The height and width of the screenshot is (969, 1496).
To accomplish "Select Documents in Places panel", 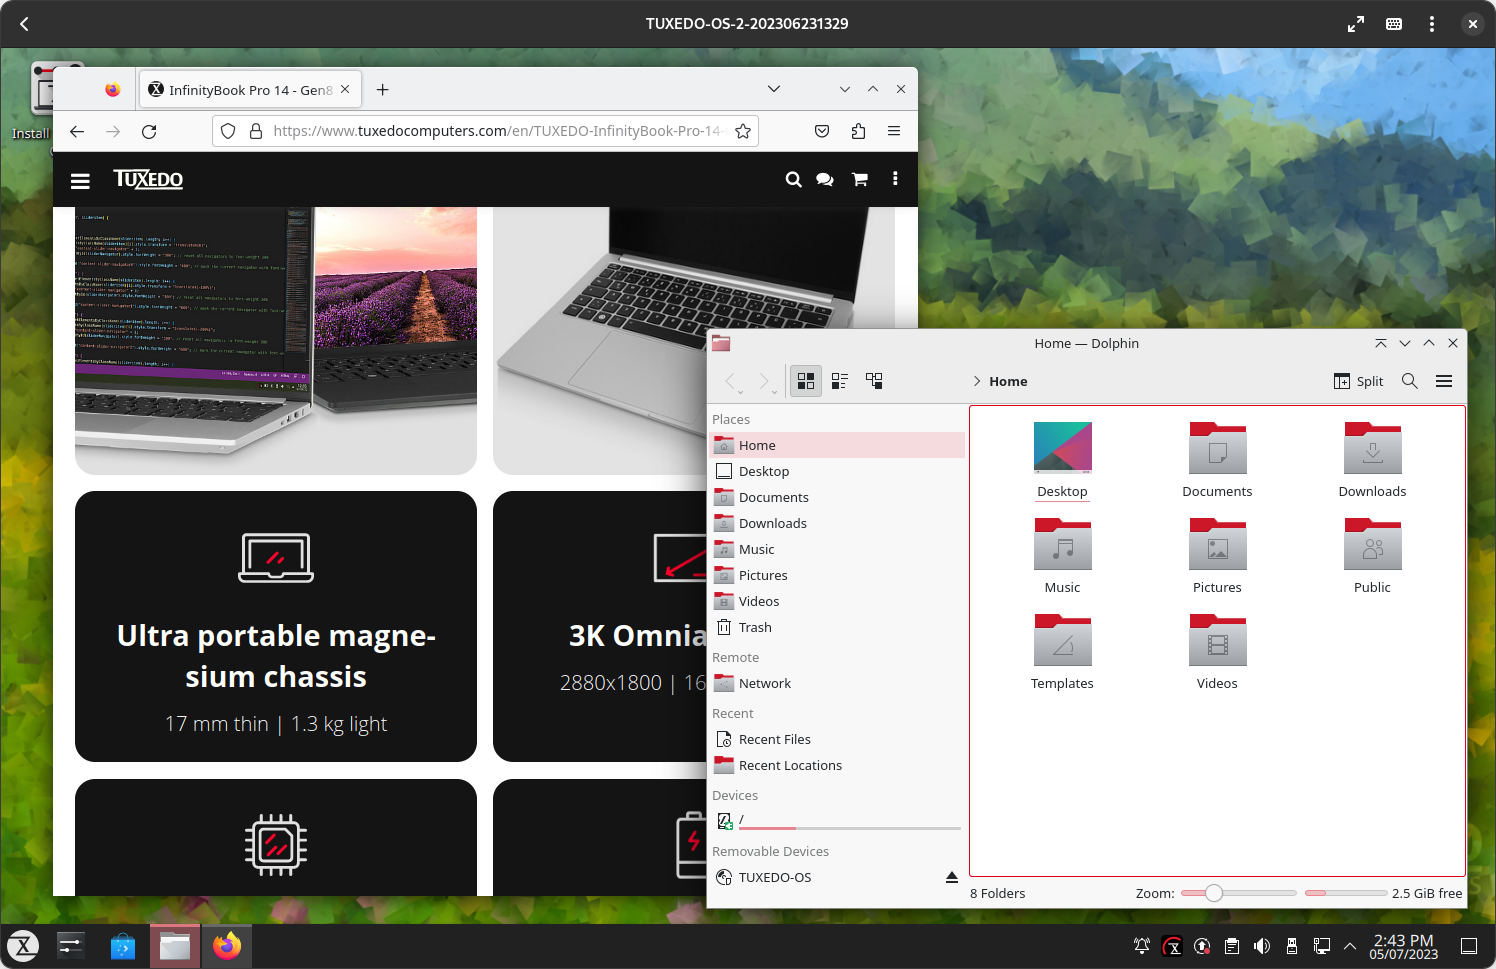I will 837,497.
